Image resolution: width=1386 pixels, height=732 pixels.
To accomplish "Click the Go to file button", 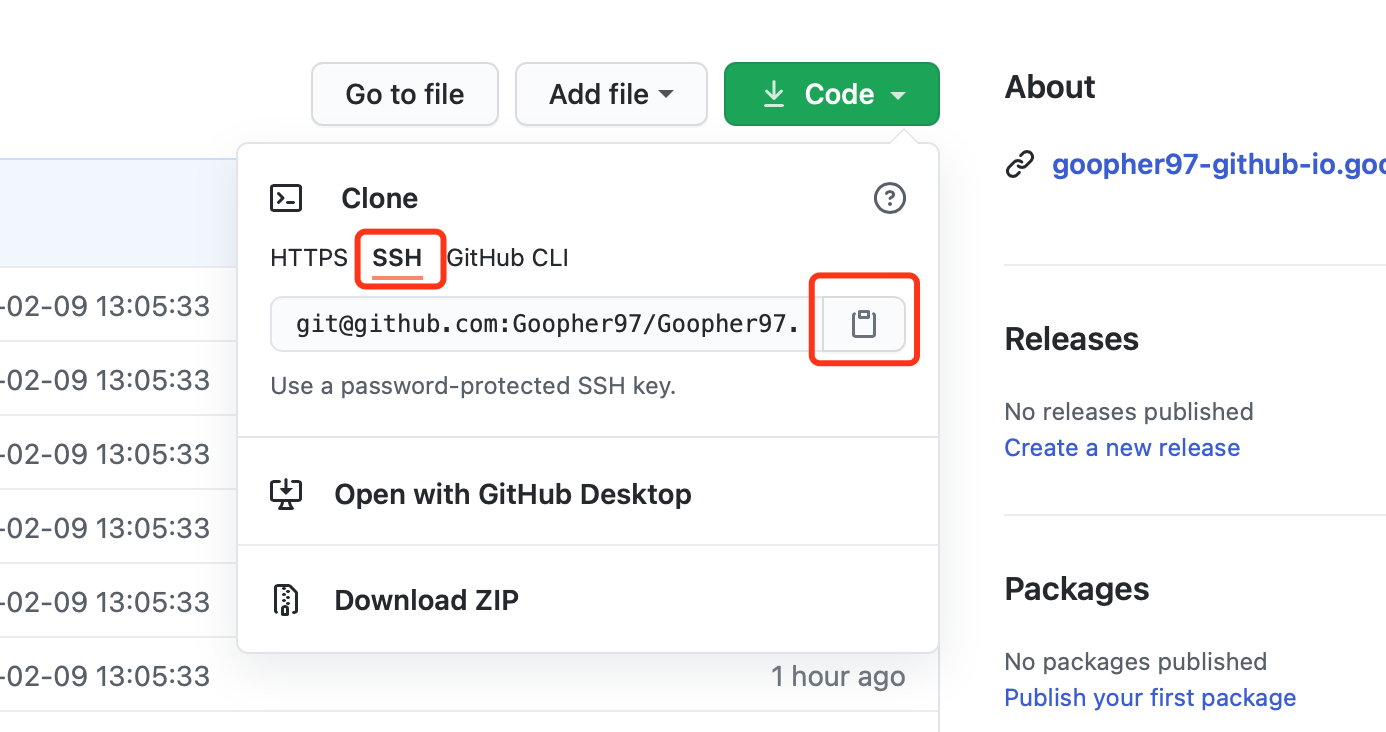I will 405,94.
